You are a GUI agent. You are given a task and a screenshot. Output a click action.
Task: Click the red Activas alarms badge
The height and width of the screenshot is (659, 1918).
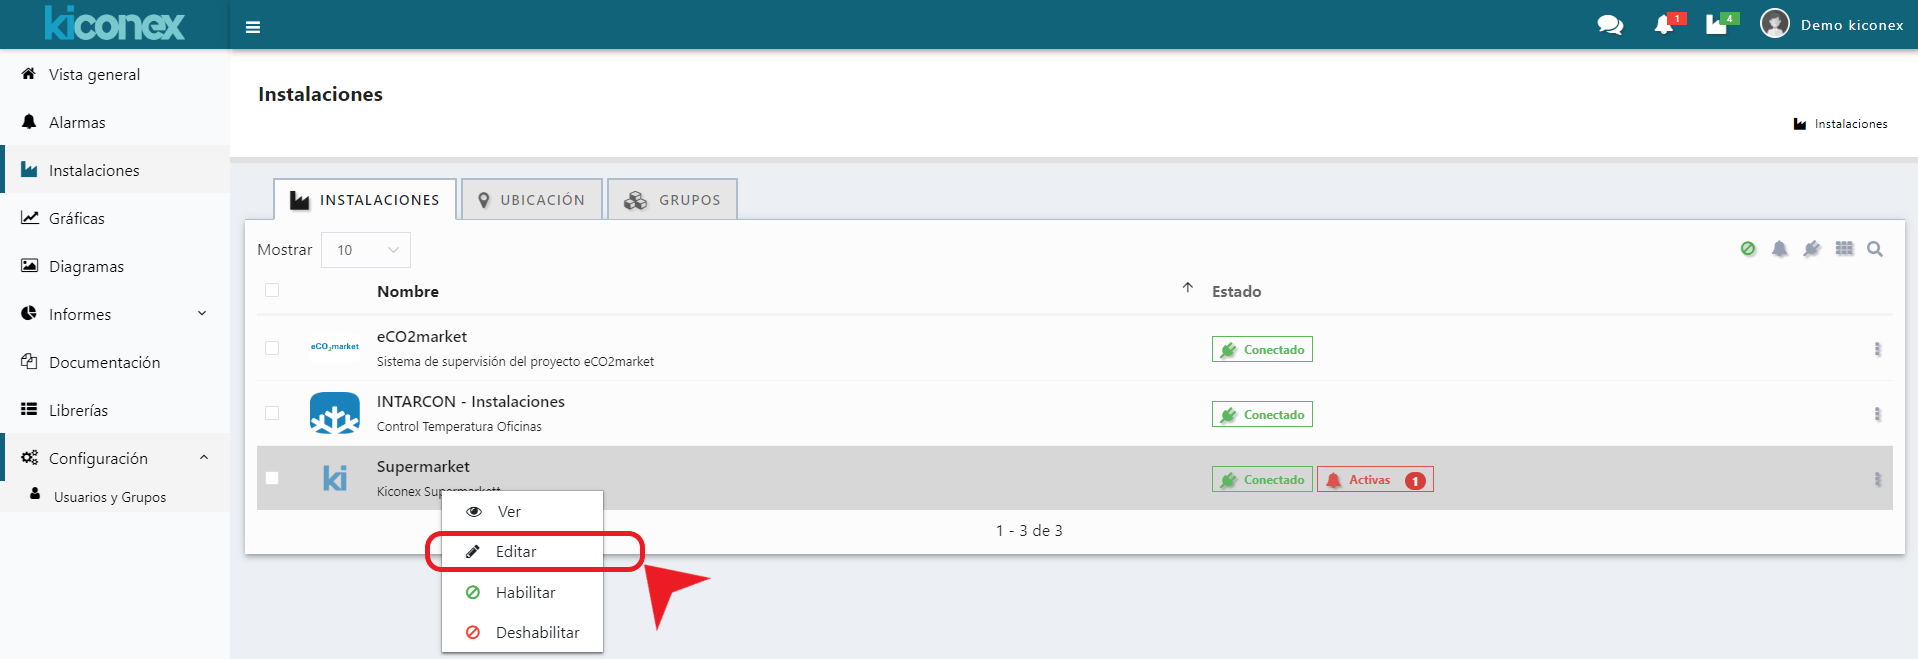1374,480
